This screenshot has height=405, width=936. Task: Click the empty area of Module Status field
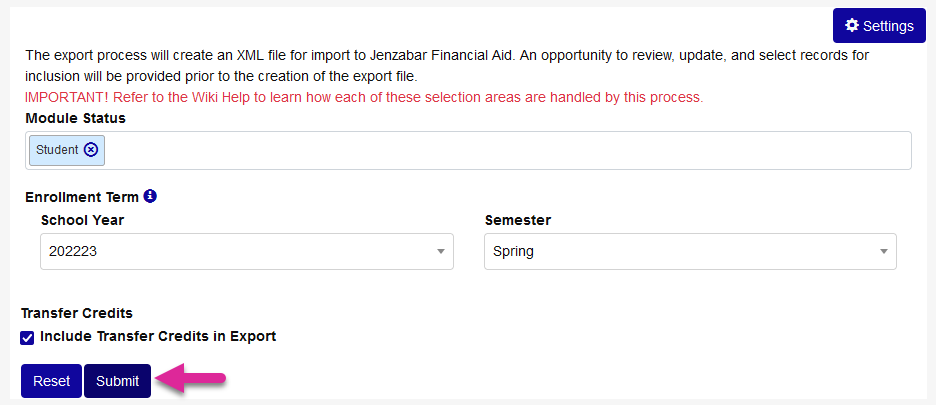coord(500,151)
